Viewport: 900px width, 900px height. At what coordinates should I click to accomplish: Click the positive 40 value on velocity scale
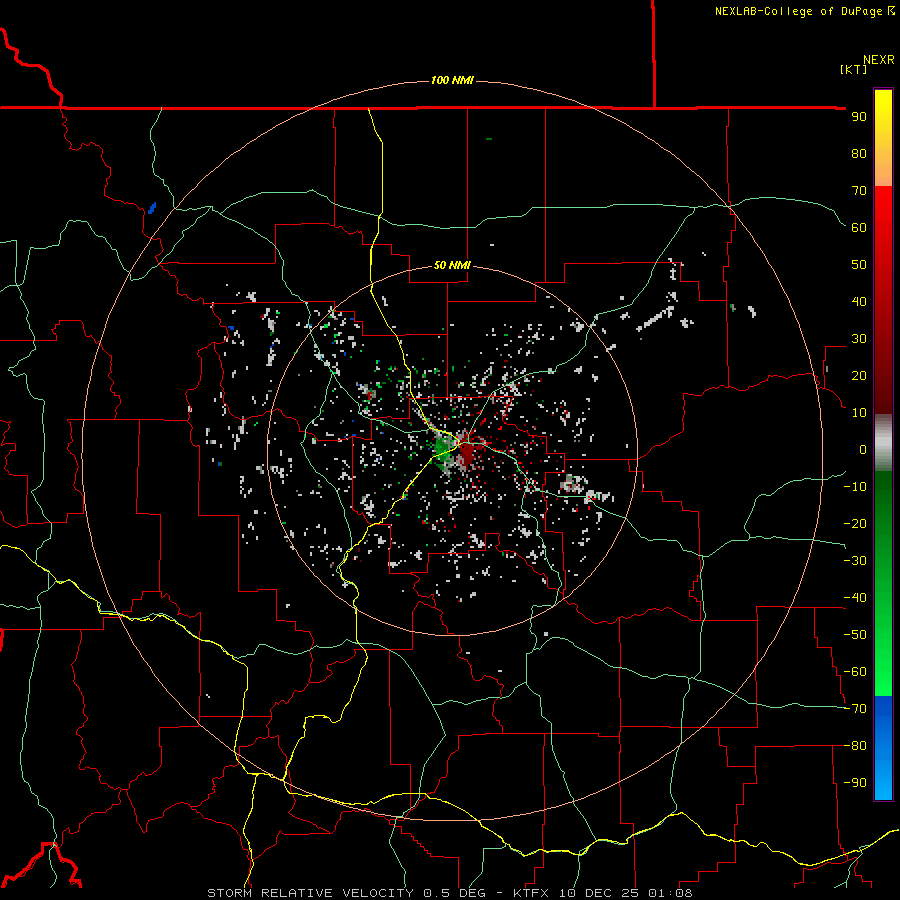(x=859, y=301)
